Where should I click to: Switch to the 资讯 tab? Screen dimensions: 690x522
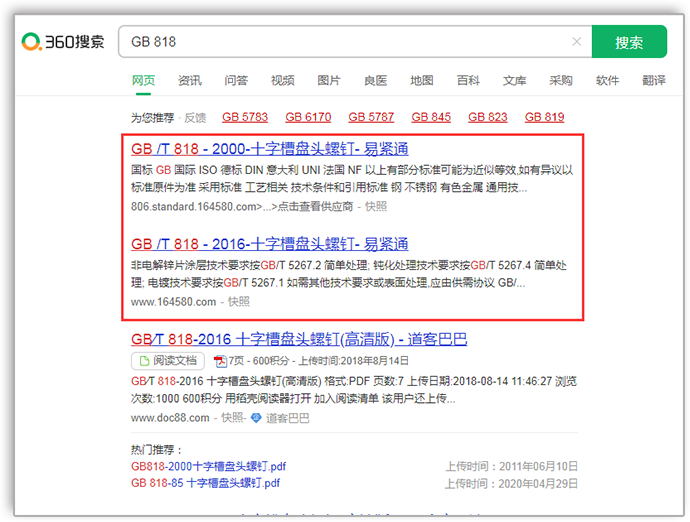tap(189, 80)
